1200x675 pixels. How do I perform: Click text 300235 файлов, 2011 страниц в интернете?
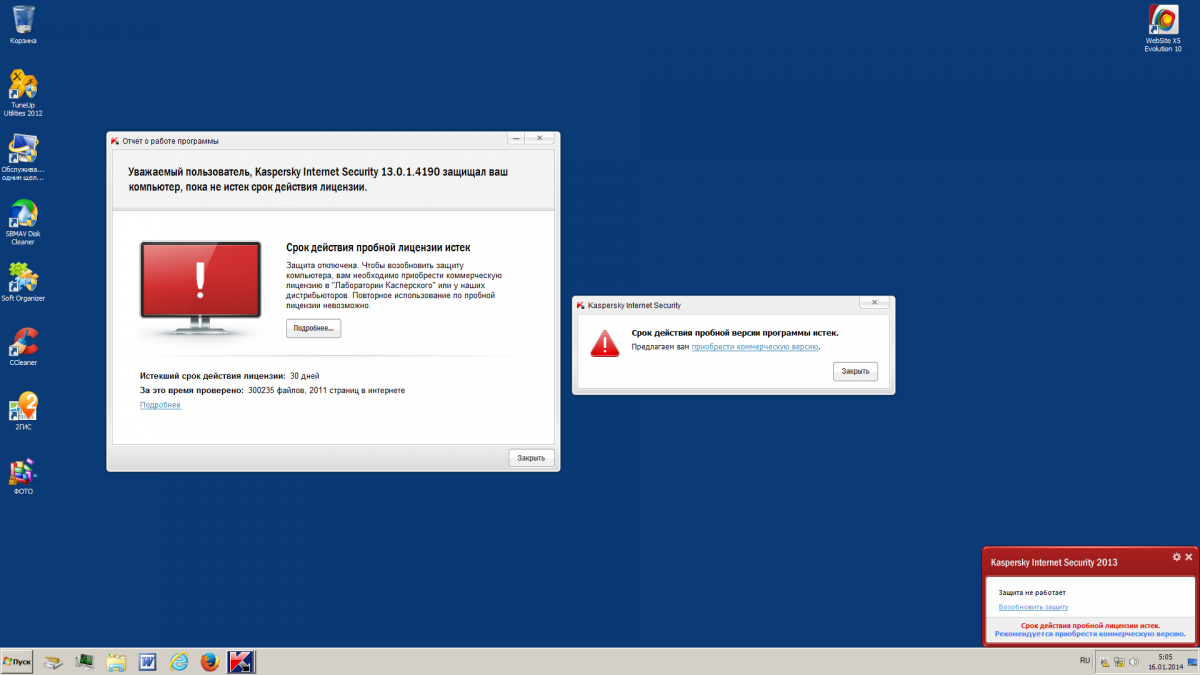point(326,390)
